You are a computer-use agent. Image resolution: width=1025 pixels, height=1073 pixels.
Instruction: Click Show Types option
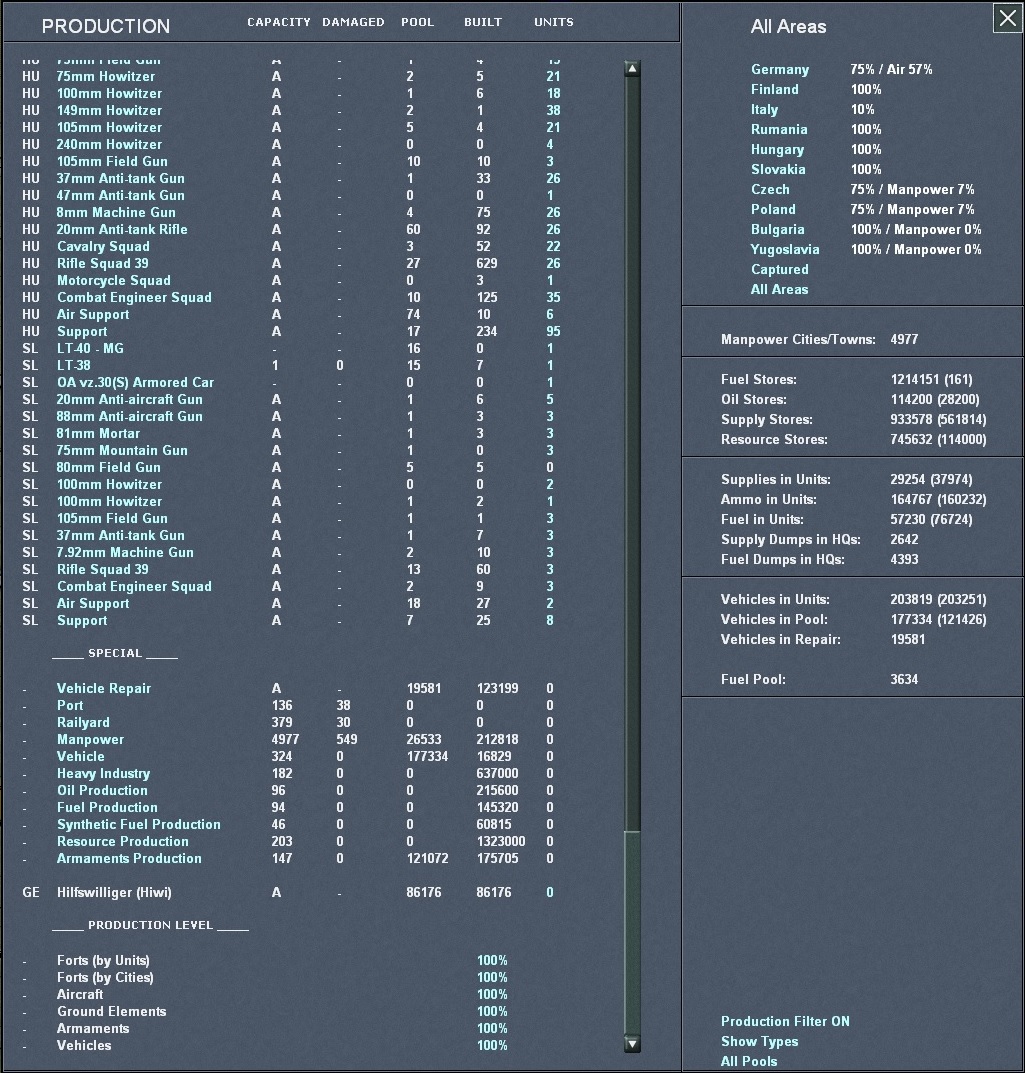[x=760, y=1041]
